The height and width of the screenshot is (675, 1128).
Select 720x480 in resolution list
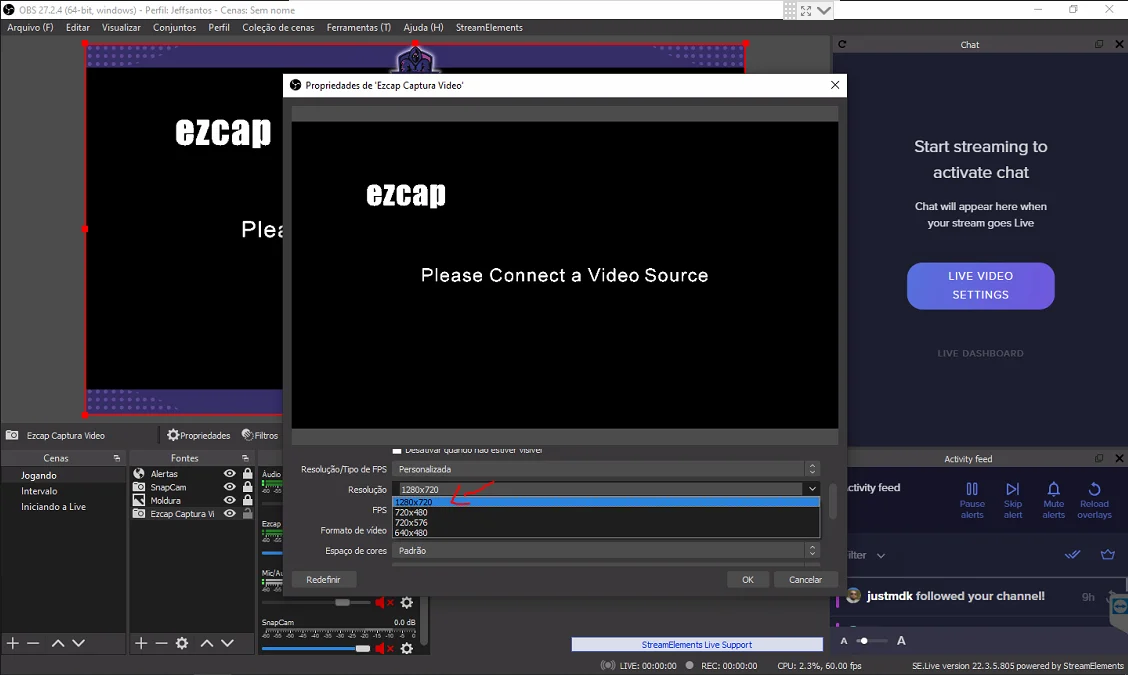606,512
